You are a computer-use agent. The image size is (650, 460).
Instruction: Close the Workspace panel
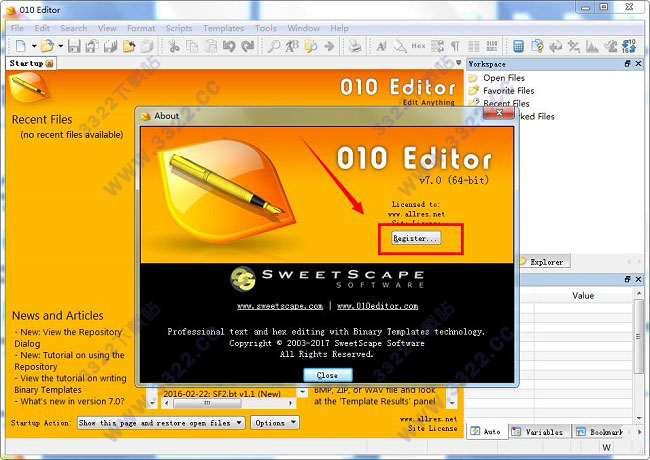coord(638,64)
